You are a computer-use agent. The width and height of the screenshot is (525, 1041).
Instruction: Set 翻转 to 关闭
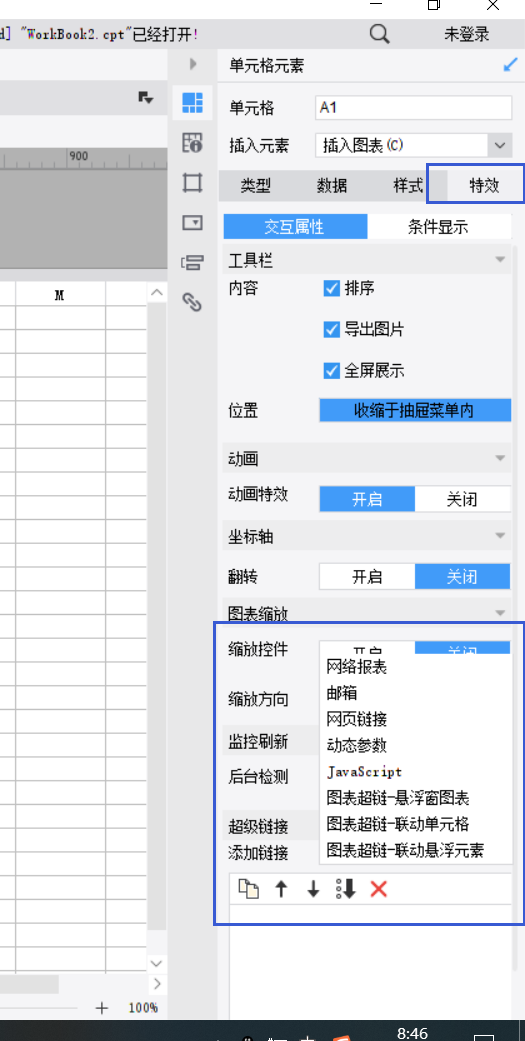point(463,577)
